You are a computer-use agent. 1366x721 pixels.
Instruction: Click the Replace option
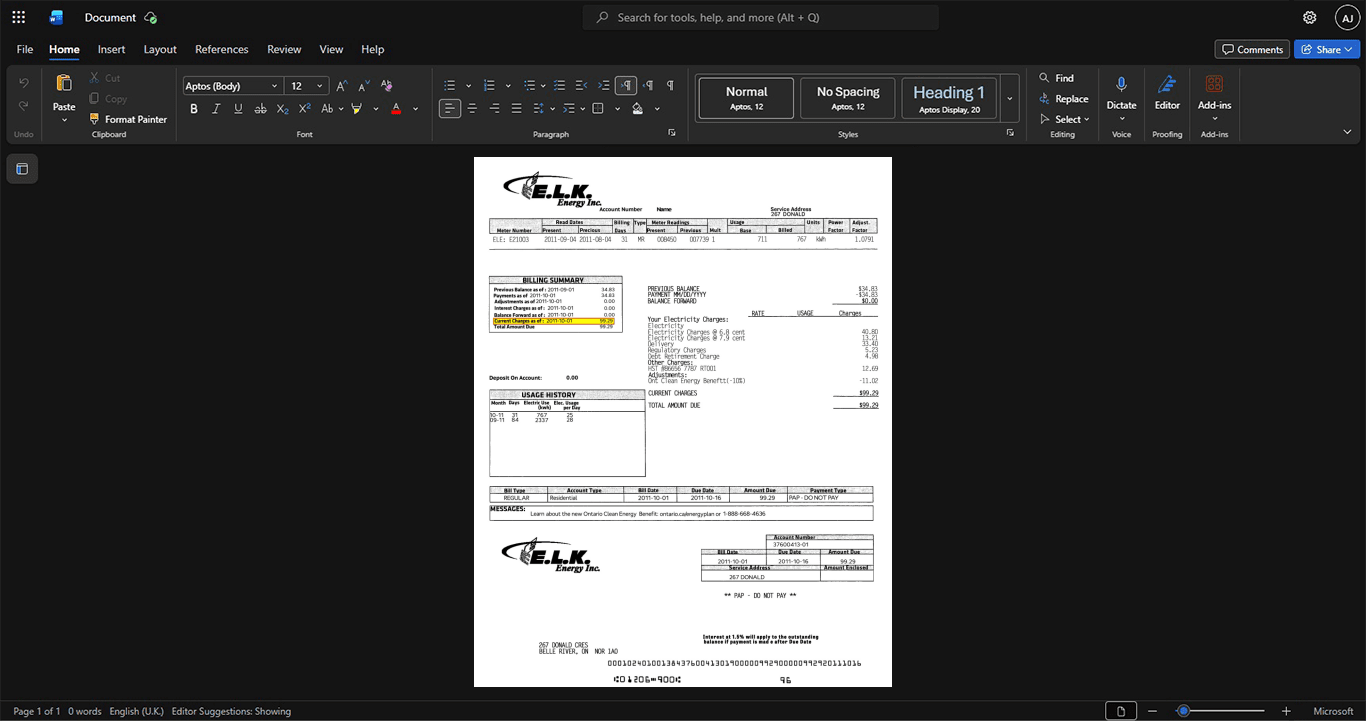point(1064,99)
